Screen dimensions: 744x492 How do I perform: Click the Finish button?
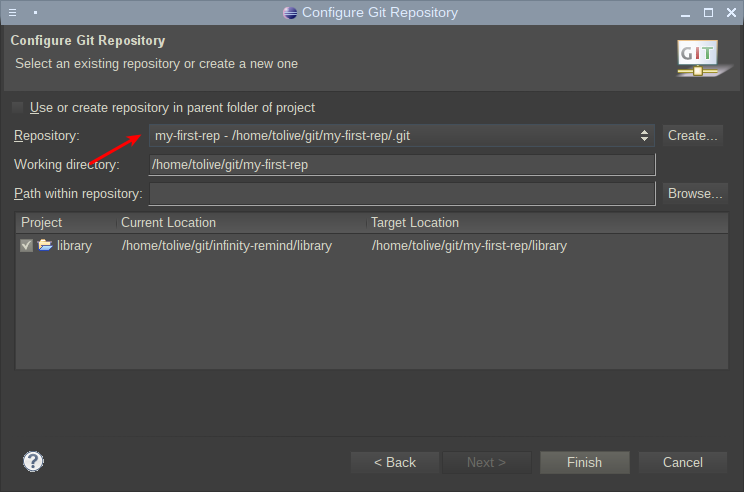tap(585, 462)
